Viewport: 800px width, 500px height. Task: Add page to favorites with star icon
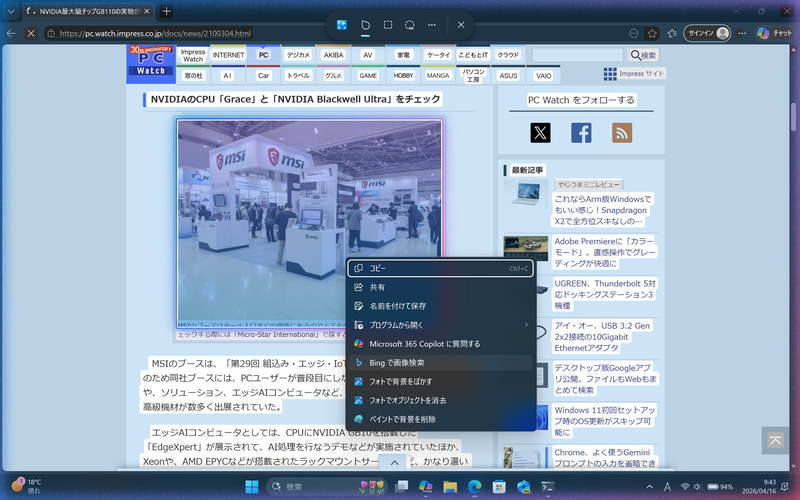[x=652, y=33]
